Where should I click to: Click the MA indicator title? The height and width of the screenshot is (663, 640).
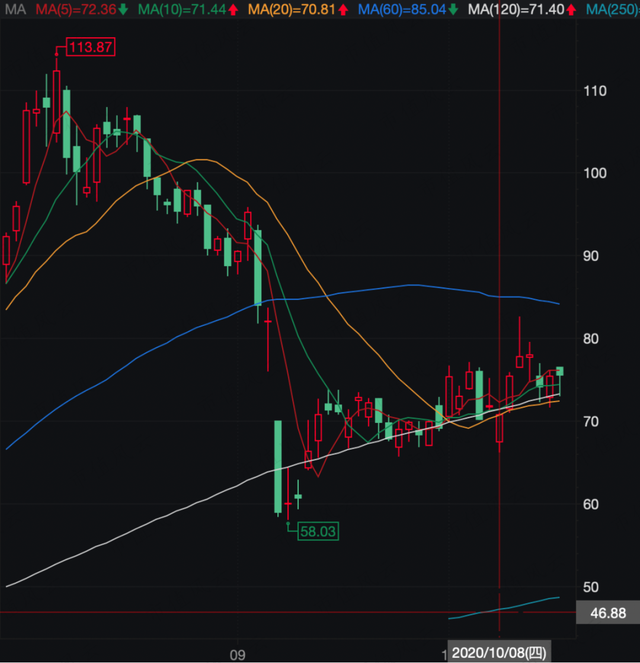(x=15, y=9)
